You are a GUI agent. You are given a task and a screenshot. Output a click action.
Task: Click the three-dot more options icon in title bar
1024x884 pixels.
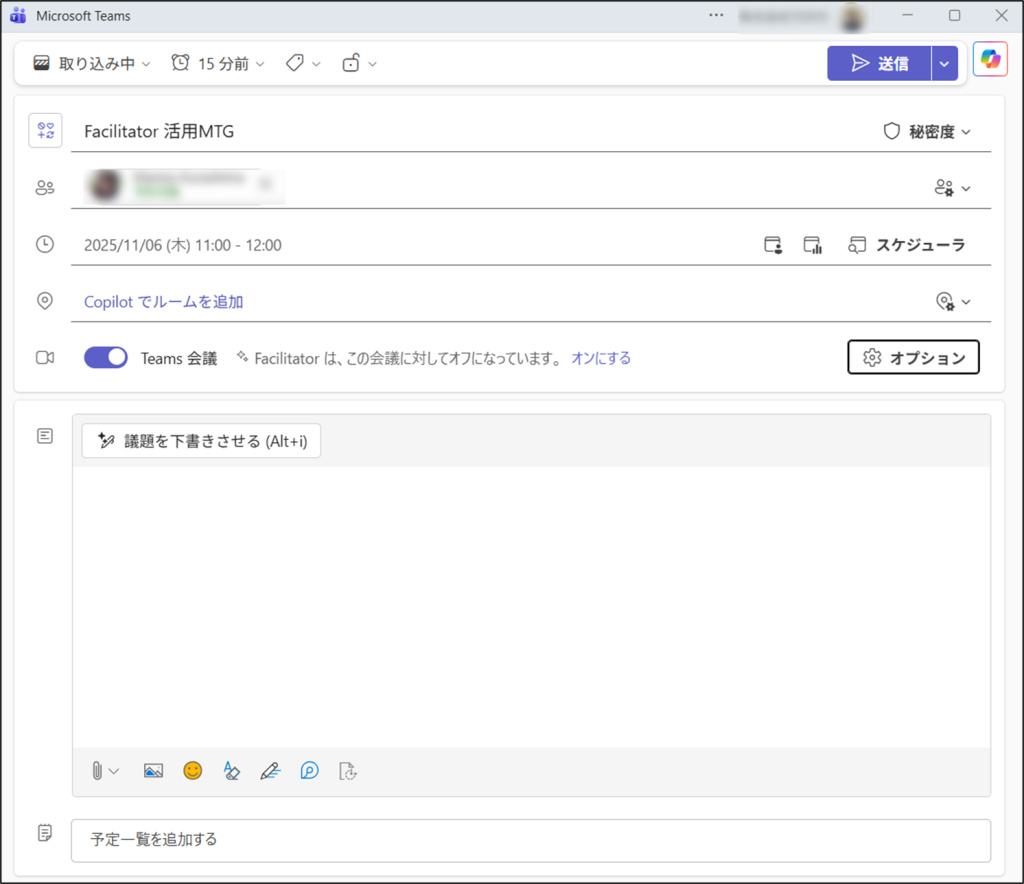coord(716,15)
